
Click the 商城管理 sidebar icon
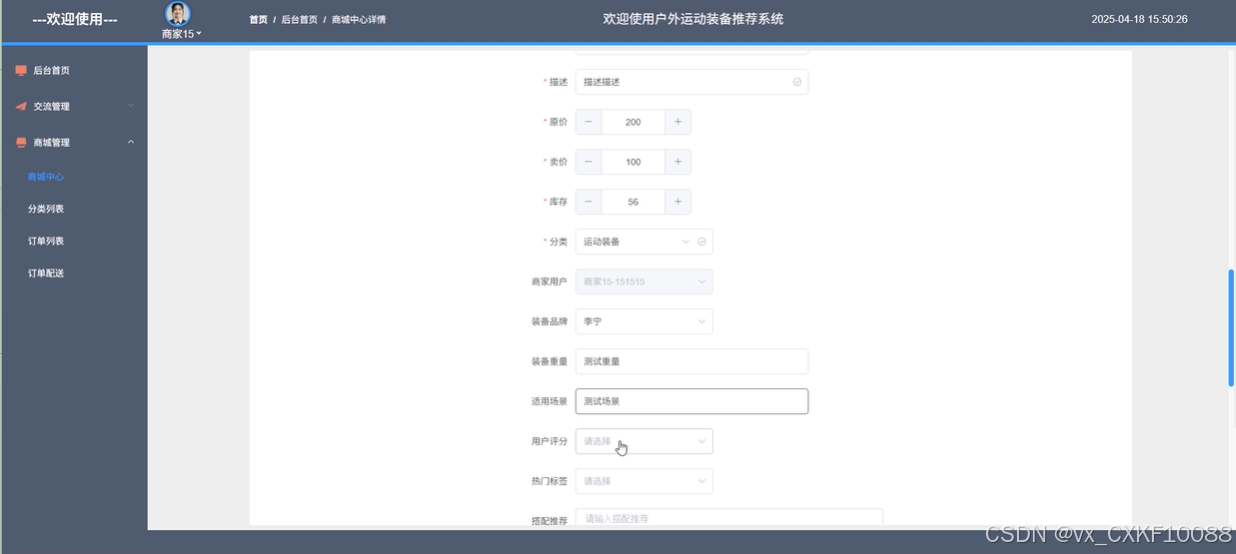tap(21, 143)
